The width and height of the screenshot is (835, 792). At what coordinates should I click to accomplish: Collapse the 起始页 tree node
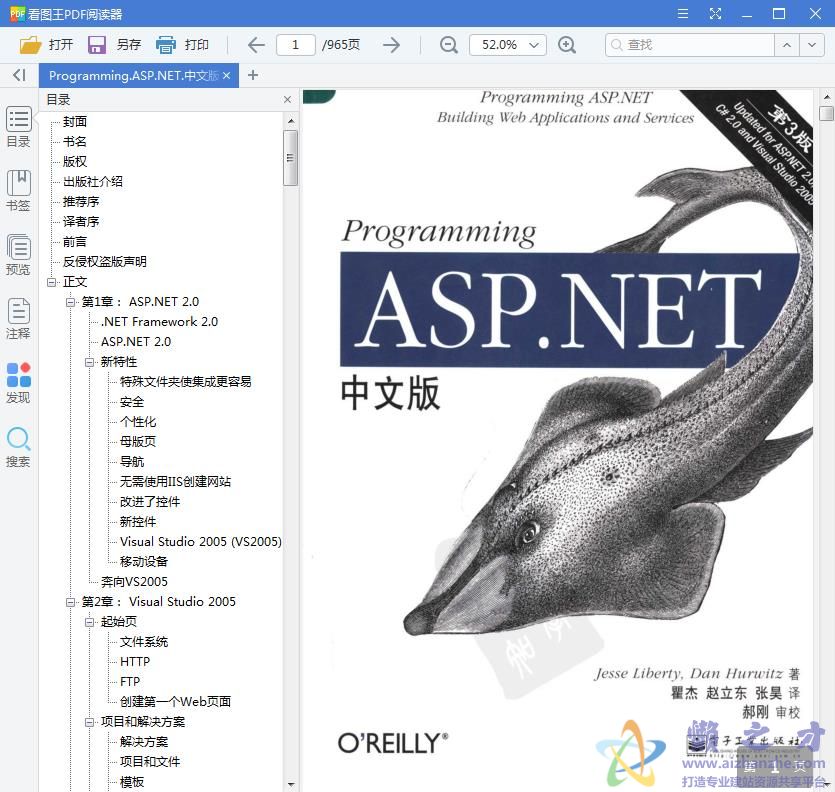coord(89,621)
